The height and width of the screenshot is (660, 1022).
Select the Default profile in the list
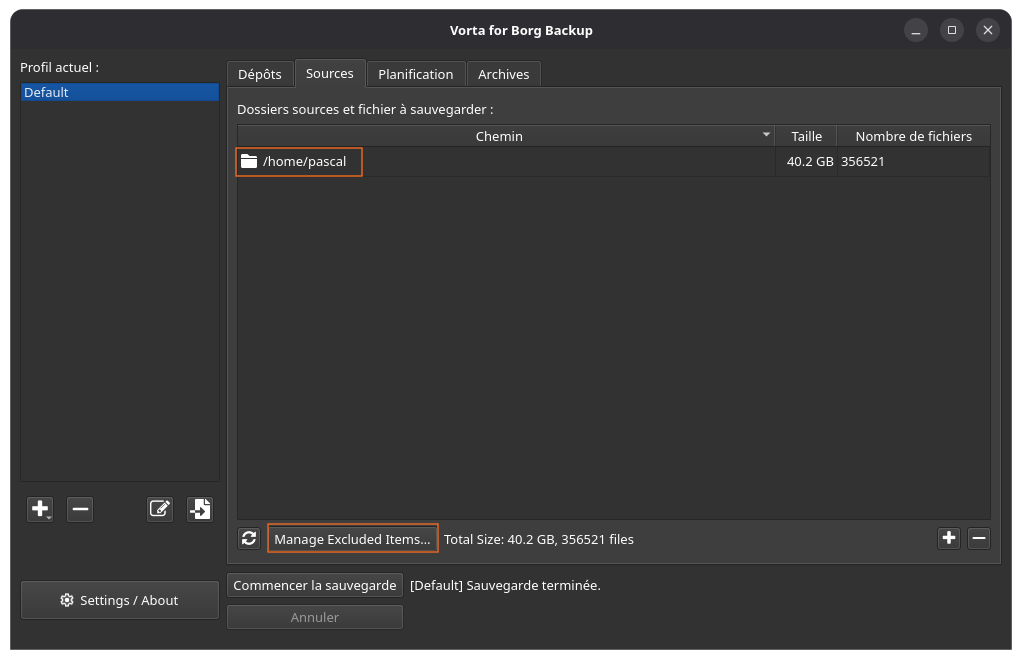click(120, 92)
